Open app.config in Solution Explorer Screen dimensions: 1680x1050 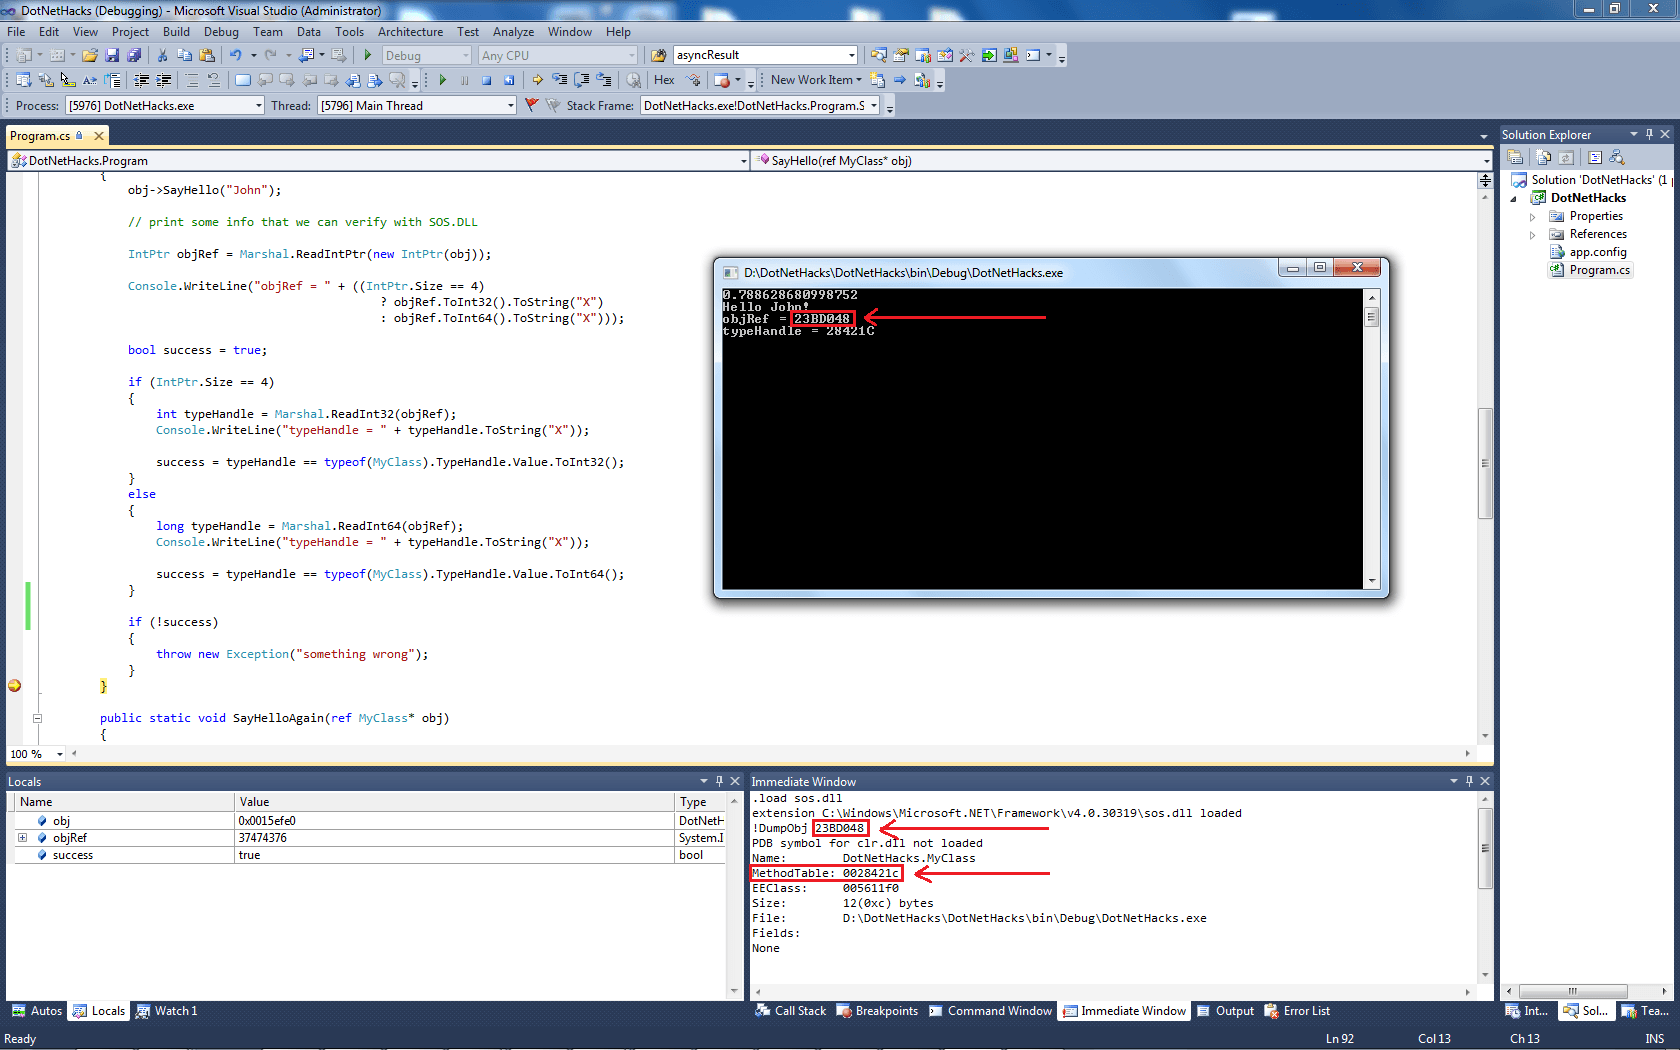1597,252
